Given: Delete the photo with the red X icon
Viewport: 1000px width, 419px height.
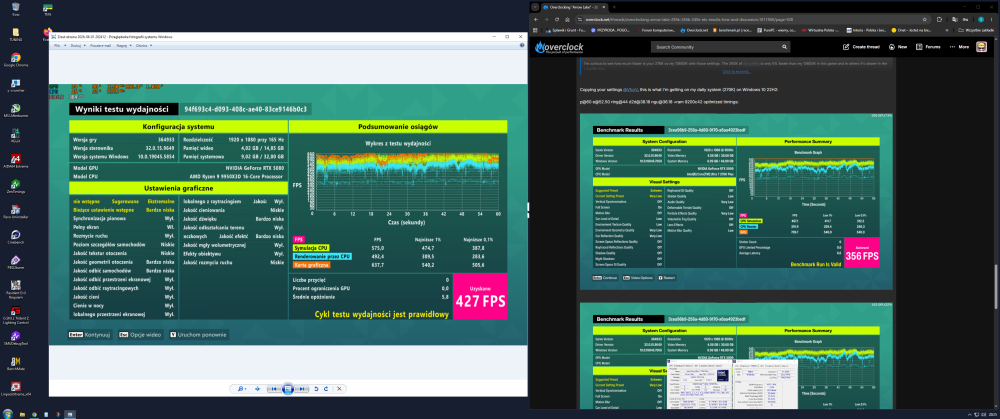Looking at the screenshot, I should (x=339, y=389).
